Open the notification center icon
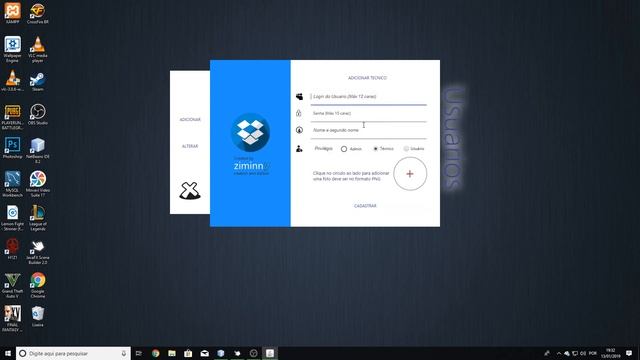The image size is (640, 360). (x=629, y=353)
